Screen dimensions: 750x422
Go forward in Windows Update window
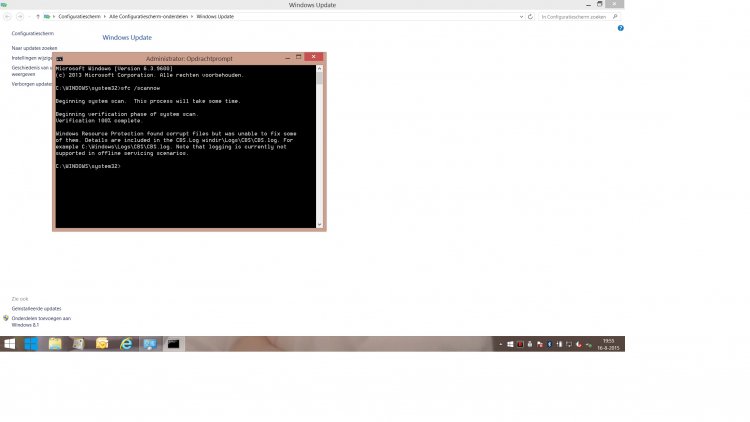(x=20, y=17)
